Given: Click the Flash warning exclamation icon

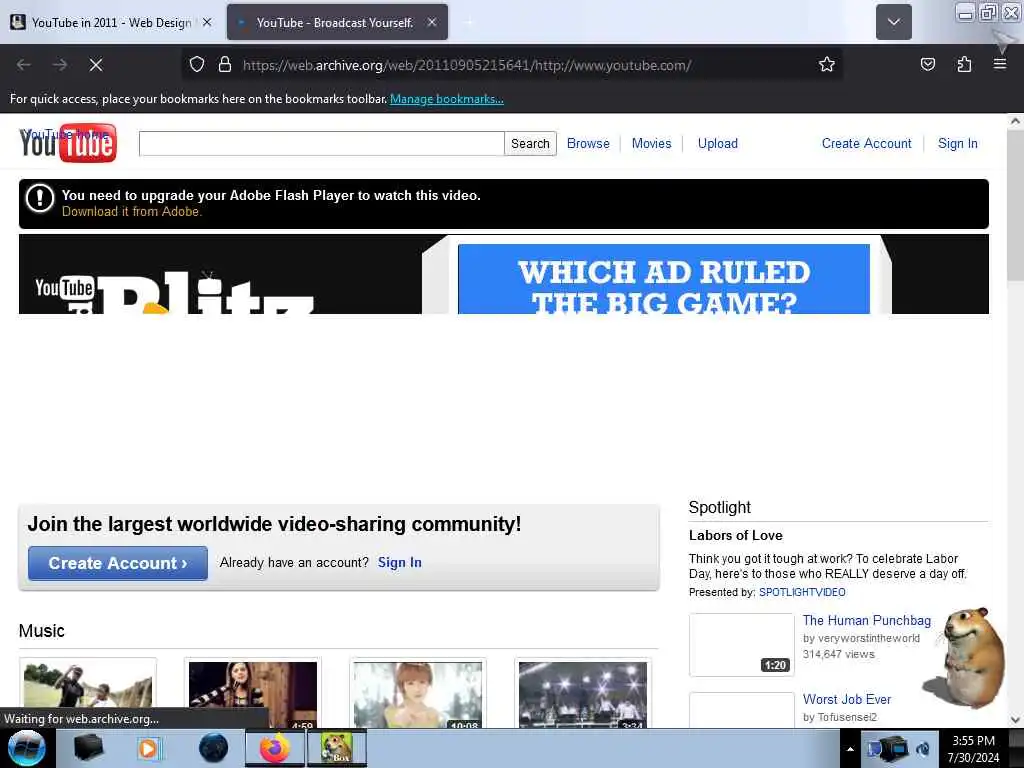Looking at the screenshot, I should coord(40,198).
